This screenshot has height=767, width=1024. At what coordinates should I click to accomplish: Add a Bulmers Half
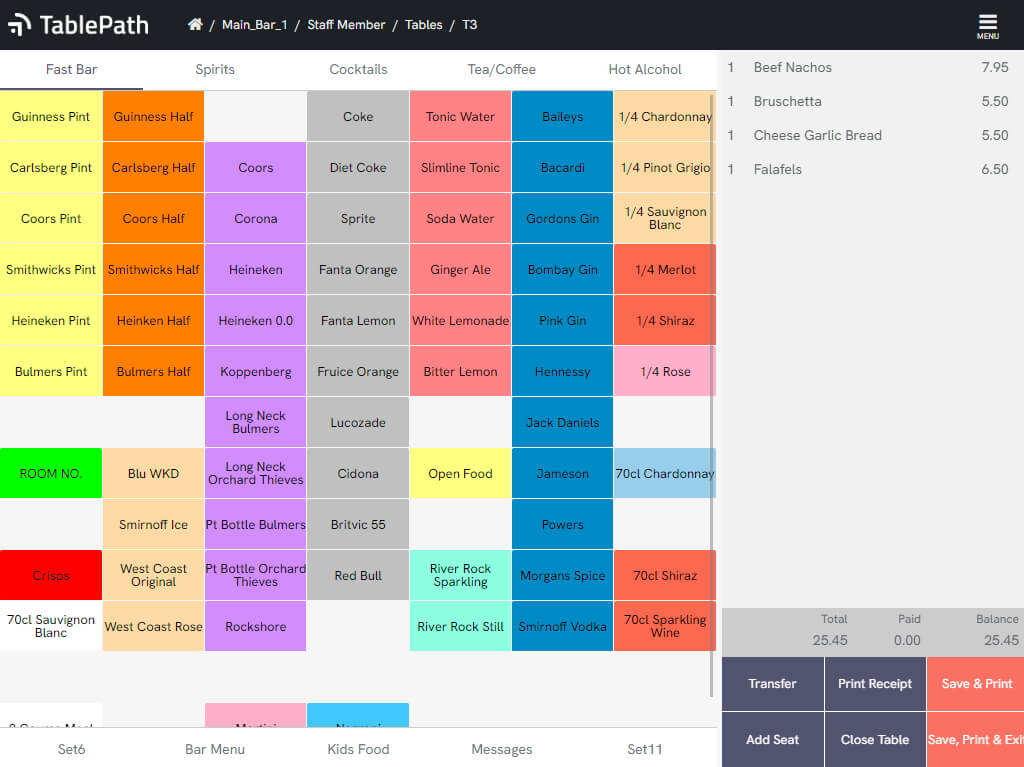153,371
